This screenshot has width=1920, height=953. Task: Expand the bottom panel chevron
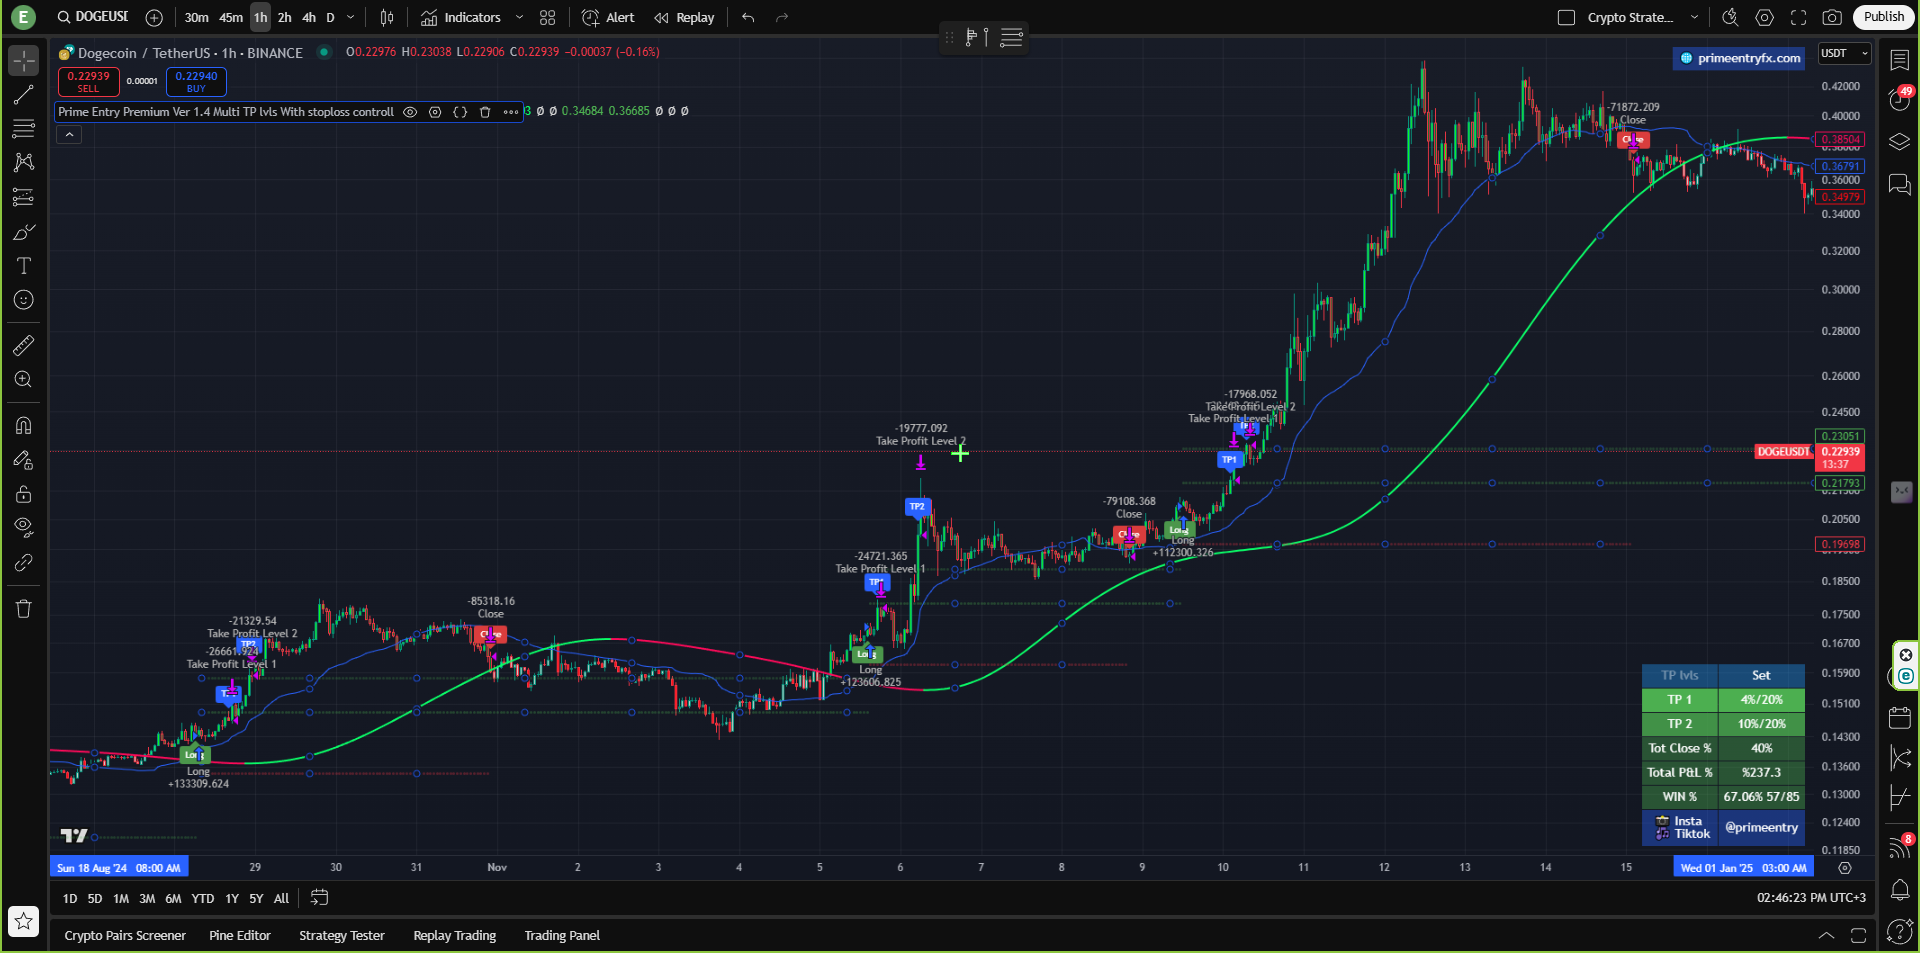coord(1826,936)
